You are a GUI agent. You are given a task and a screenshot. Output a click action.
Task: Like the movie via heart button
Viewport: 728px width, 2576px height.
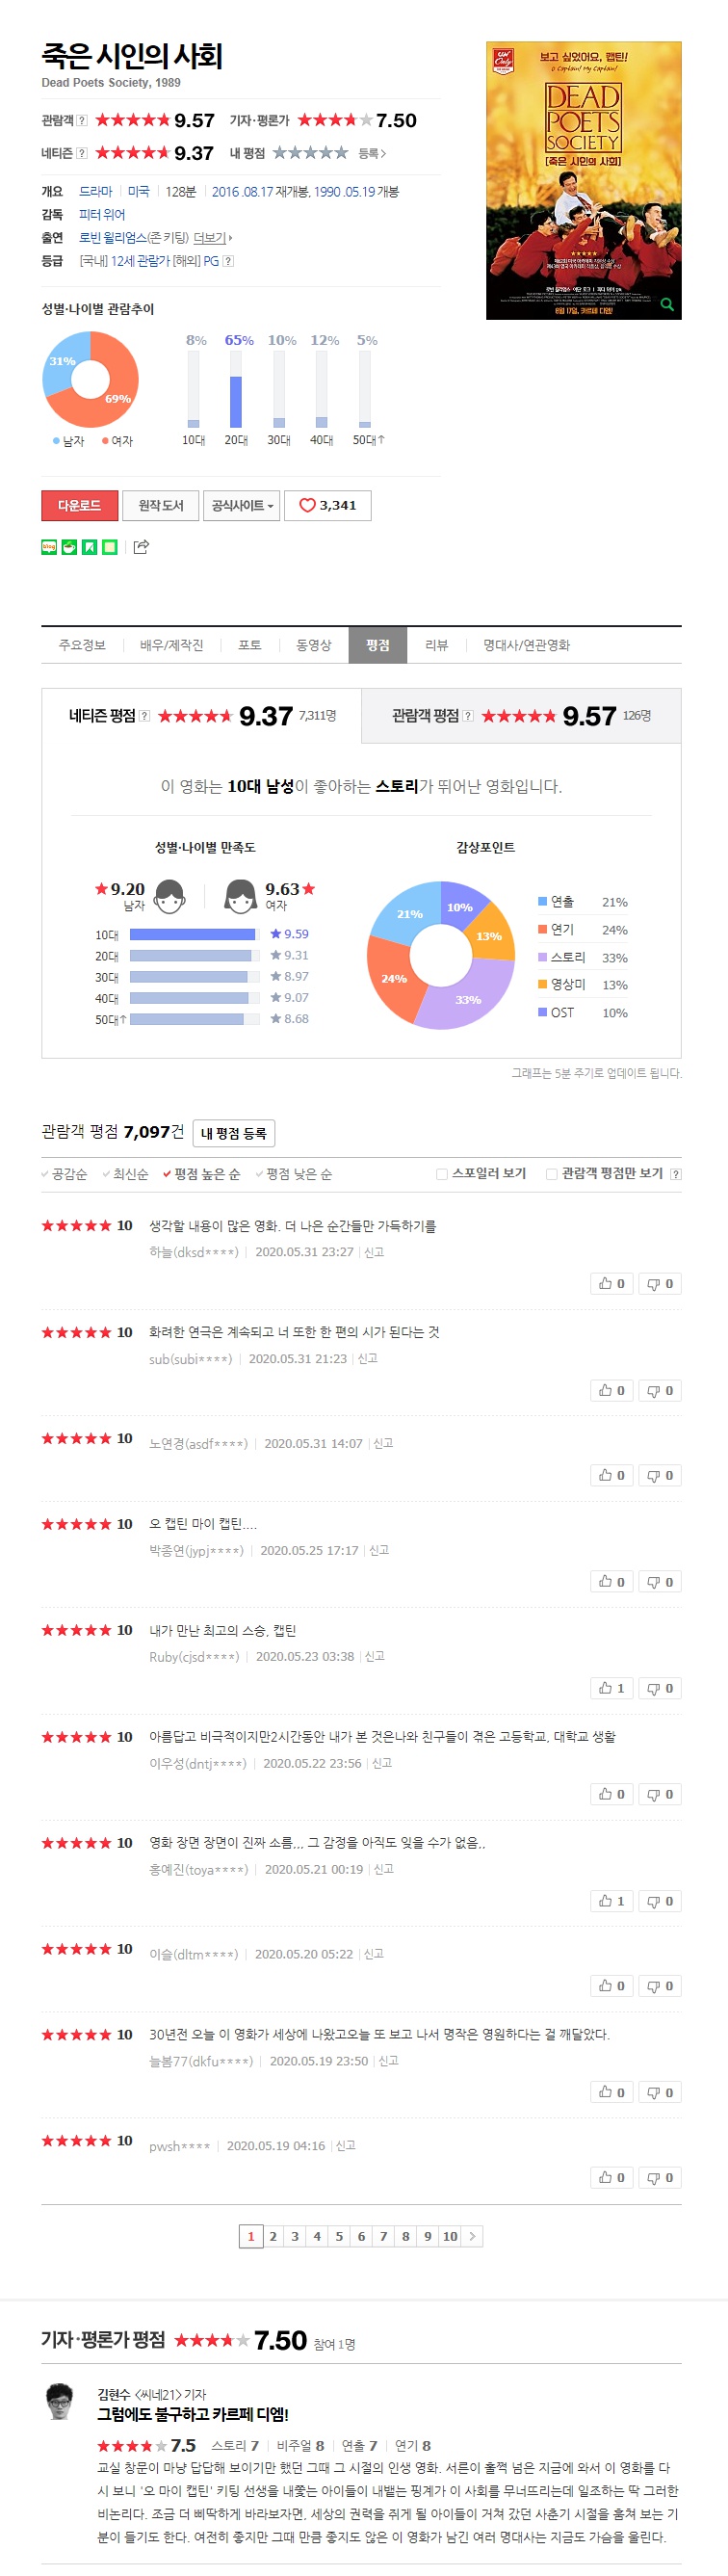click(x=328, y=506)
